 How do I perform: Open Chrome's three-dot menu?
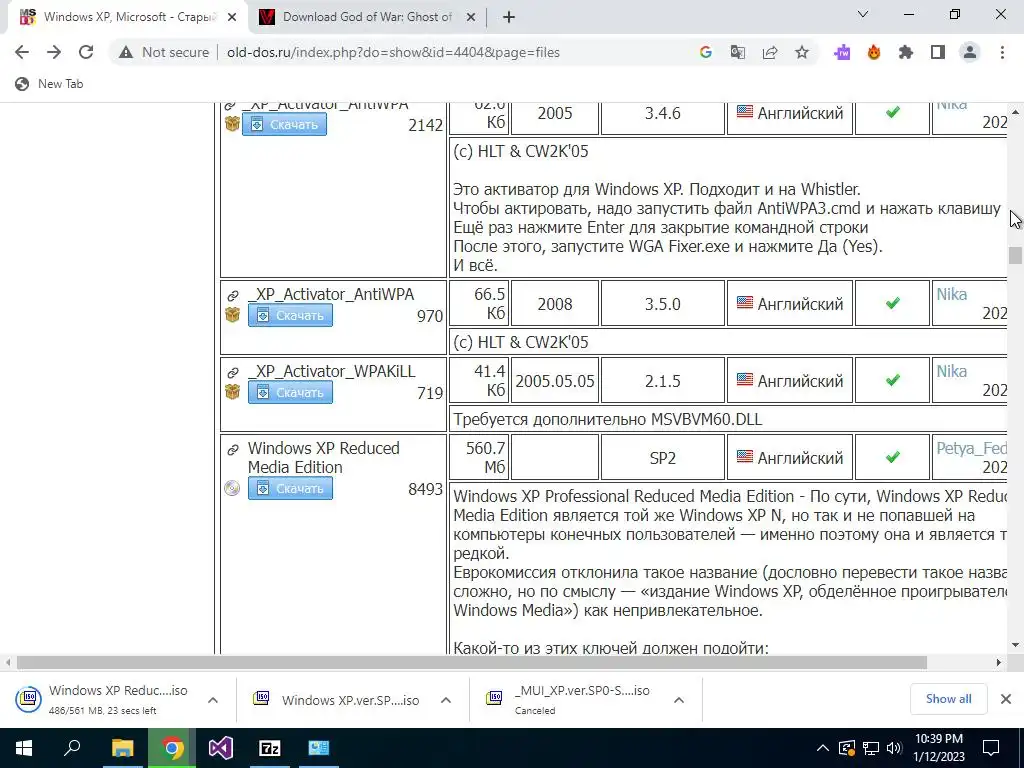(1002, 52)
